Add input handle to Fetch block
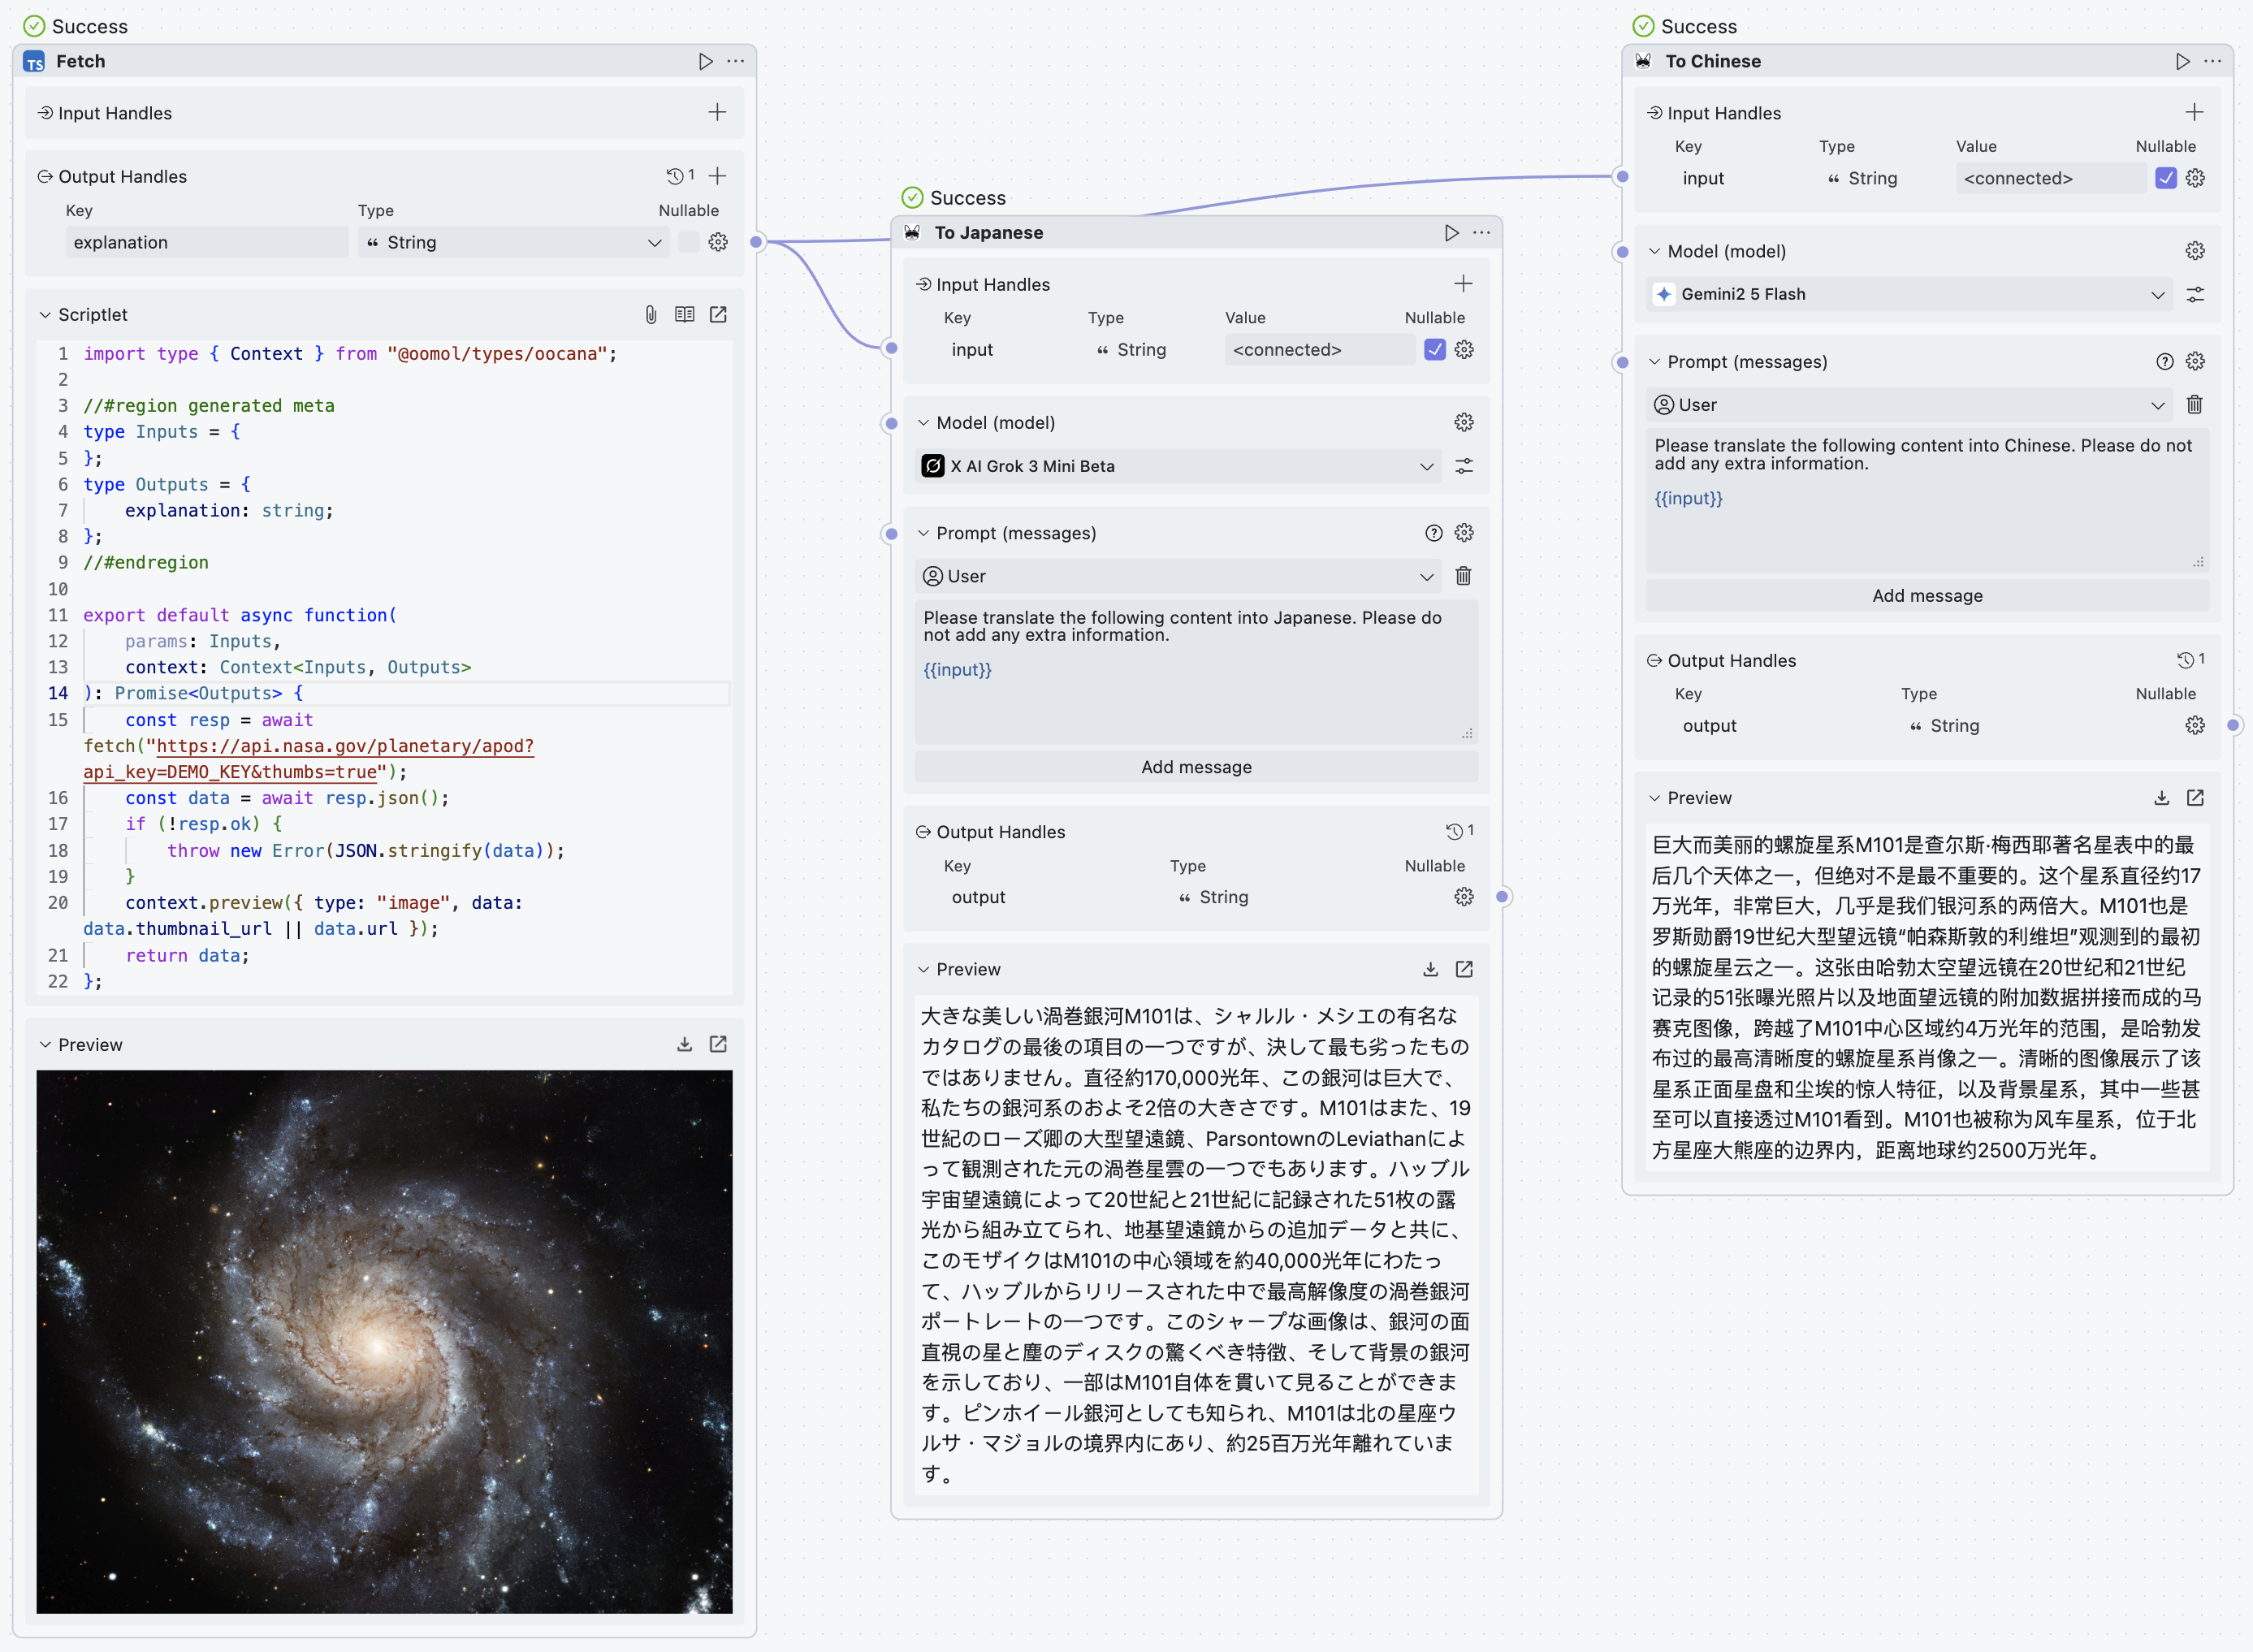 point(717,113)
